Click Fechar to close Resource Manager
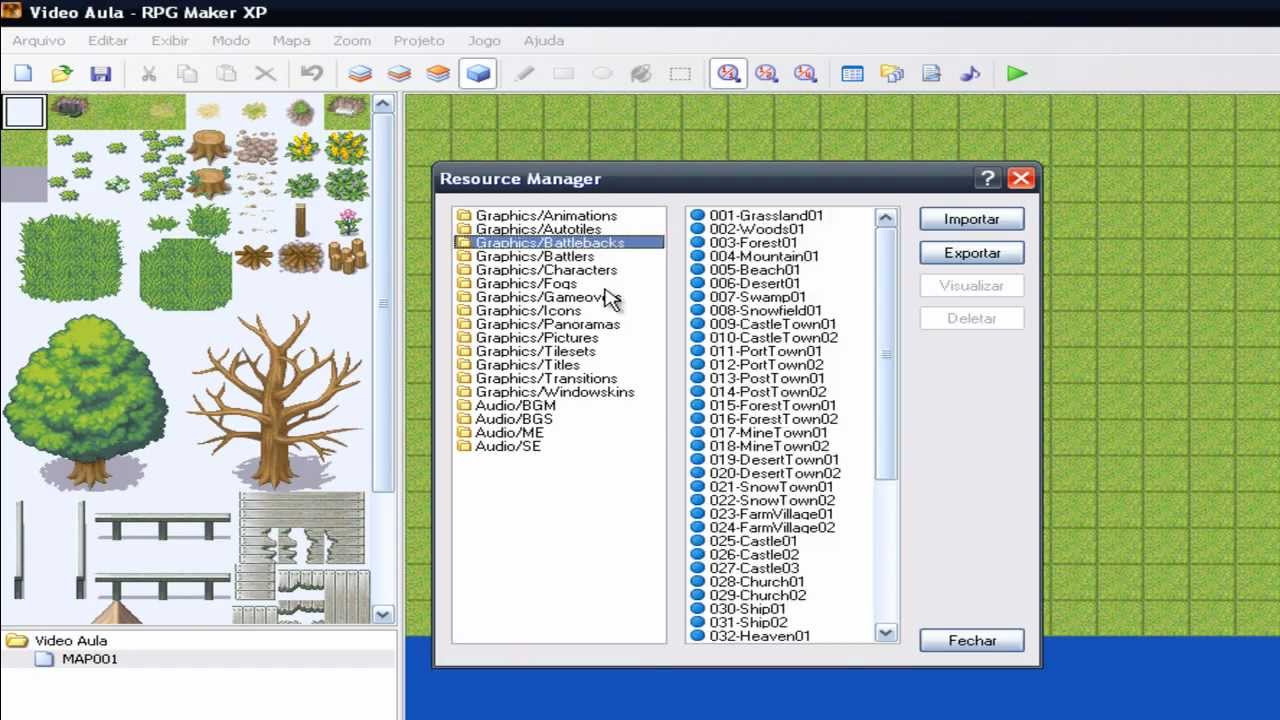 pos(972,641)
